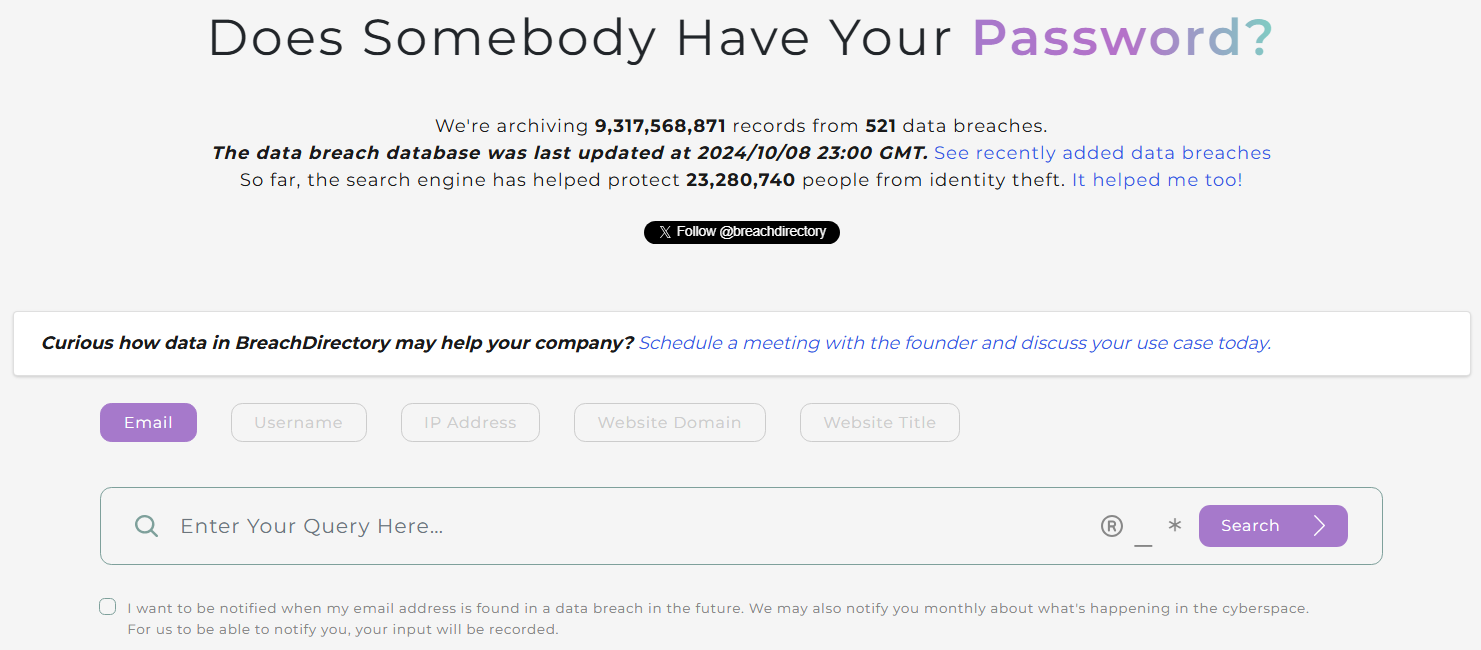Follow @breachdirectory on X
Screen dimensions: 1481x650
tap(742, 232)
